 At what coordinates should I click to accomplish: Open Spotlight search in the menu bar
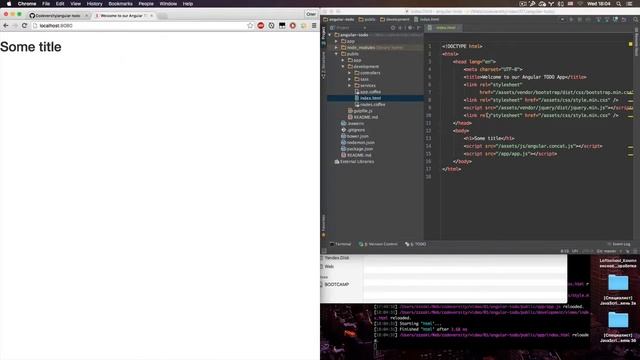[619, 4]
